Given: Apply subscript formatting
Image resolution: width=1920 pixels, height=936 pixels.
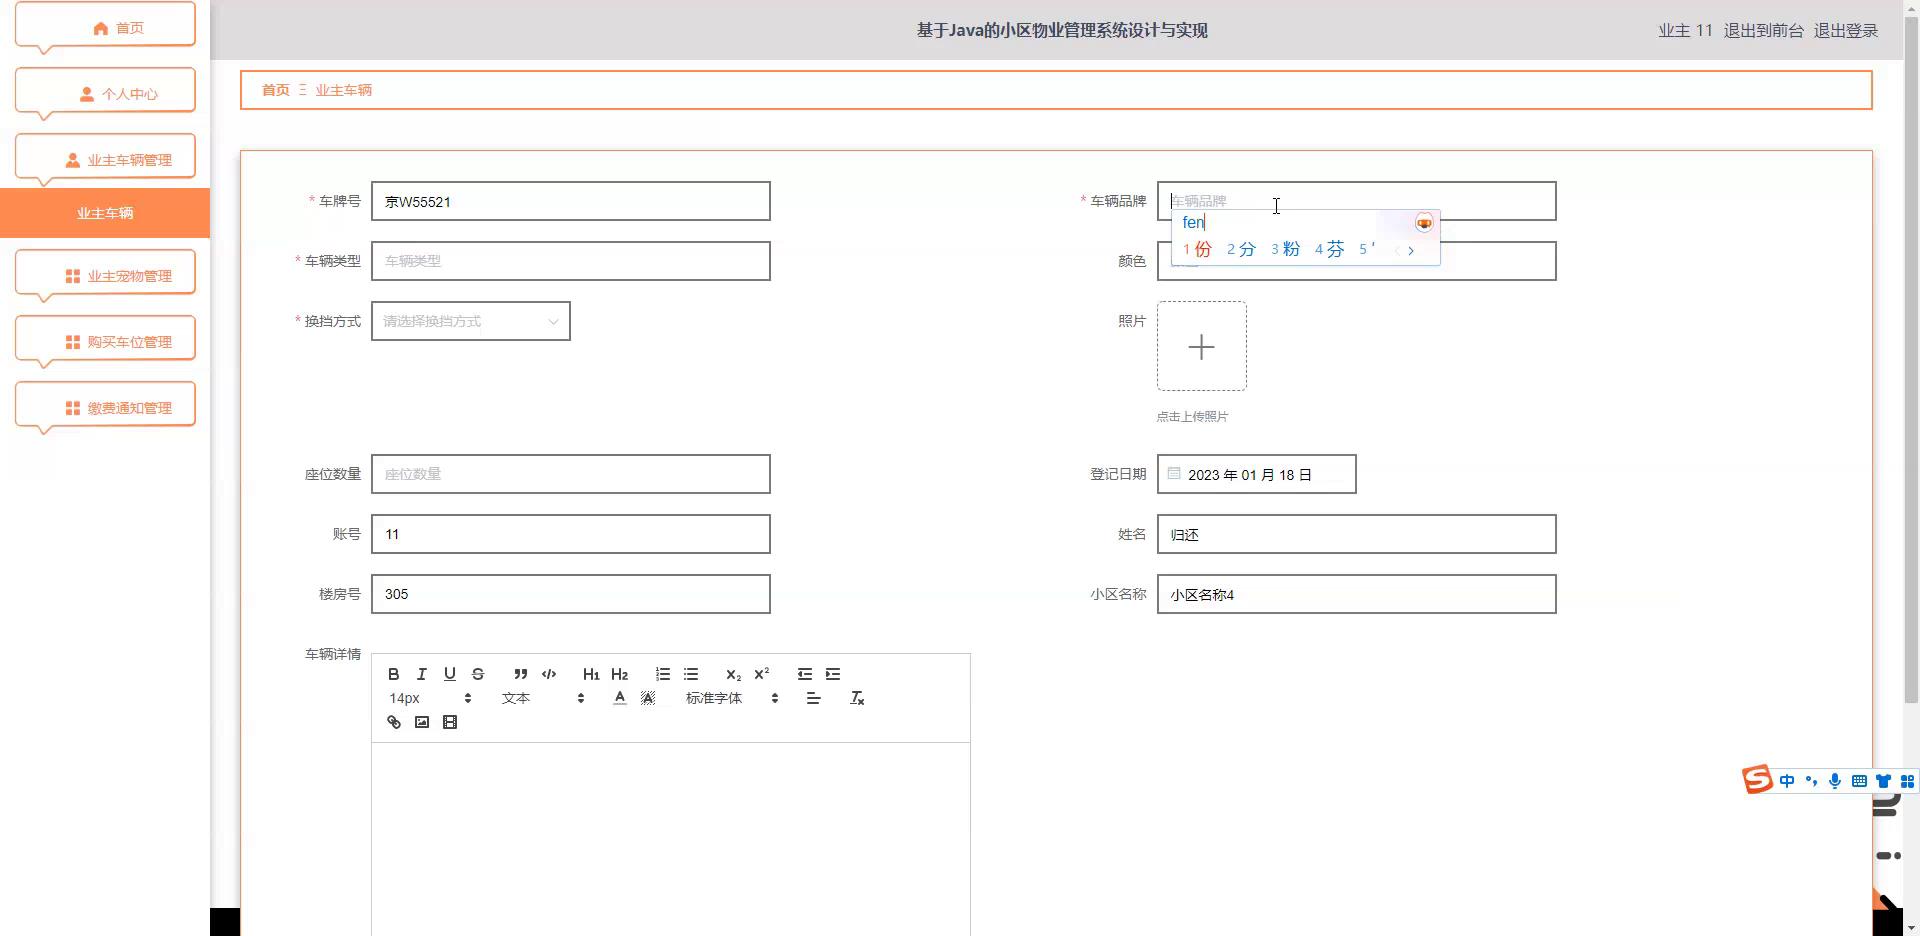Looking at the screenshot, I should coord(733,674).
